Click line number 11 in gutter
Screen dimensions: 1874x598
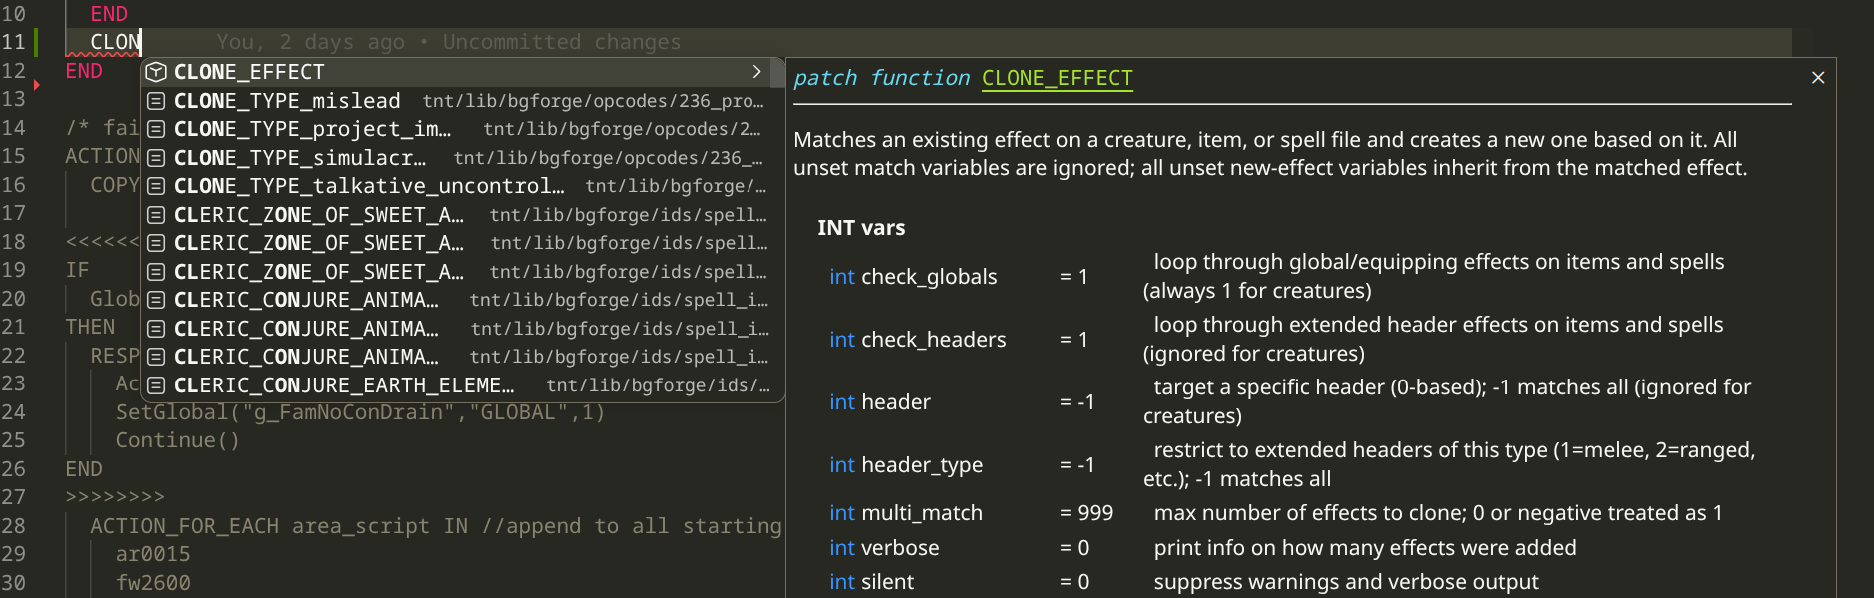tap(14, 42)
